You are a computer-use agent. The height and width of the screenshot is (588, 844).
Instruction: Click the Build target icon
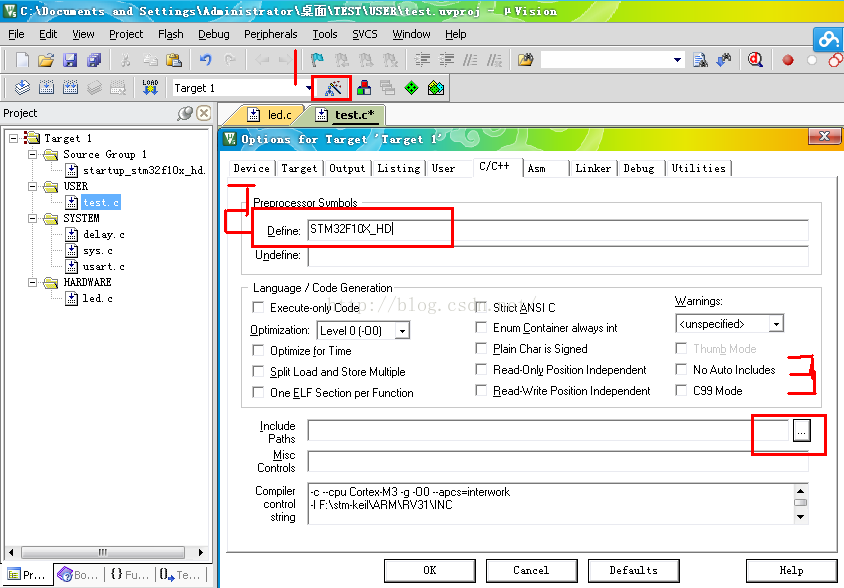pos(46,87)
